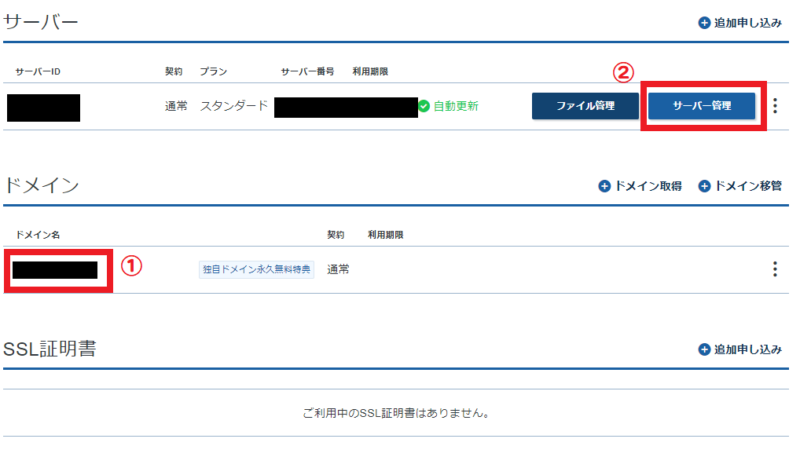Viewport: 800px width, 457px height.
Task: Click the green checkmark icon next to 自動更新
Action: (x=424, y=106)
